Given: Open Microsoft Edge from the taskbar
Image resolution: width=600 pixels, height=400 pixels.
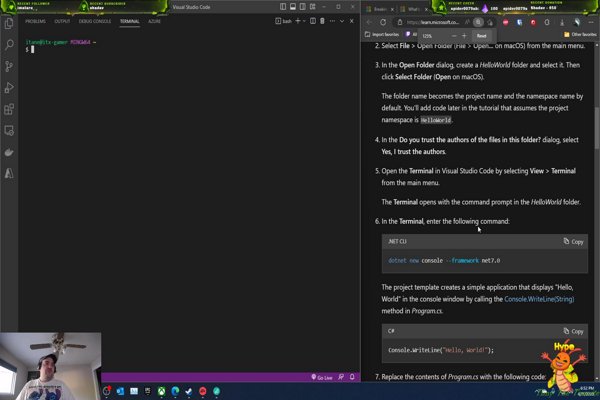Looking at the screenshot, I should coord(175,391).
